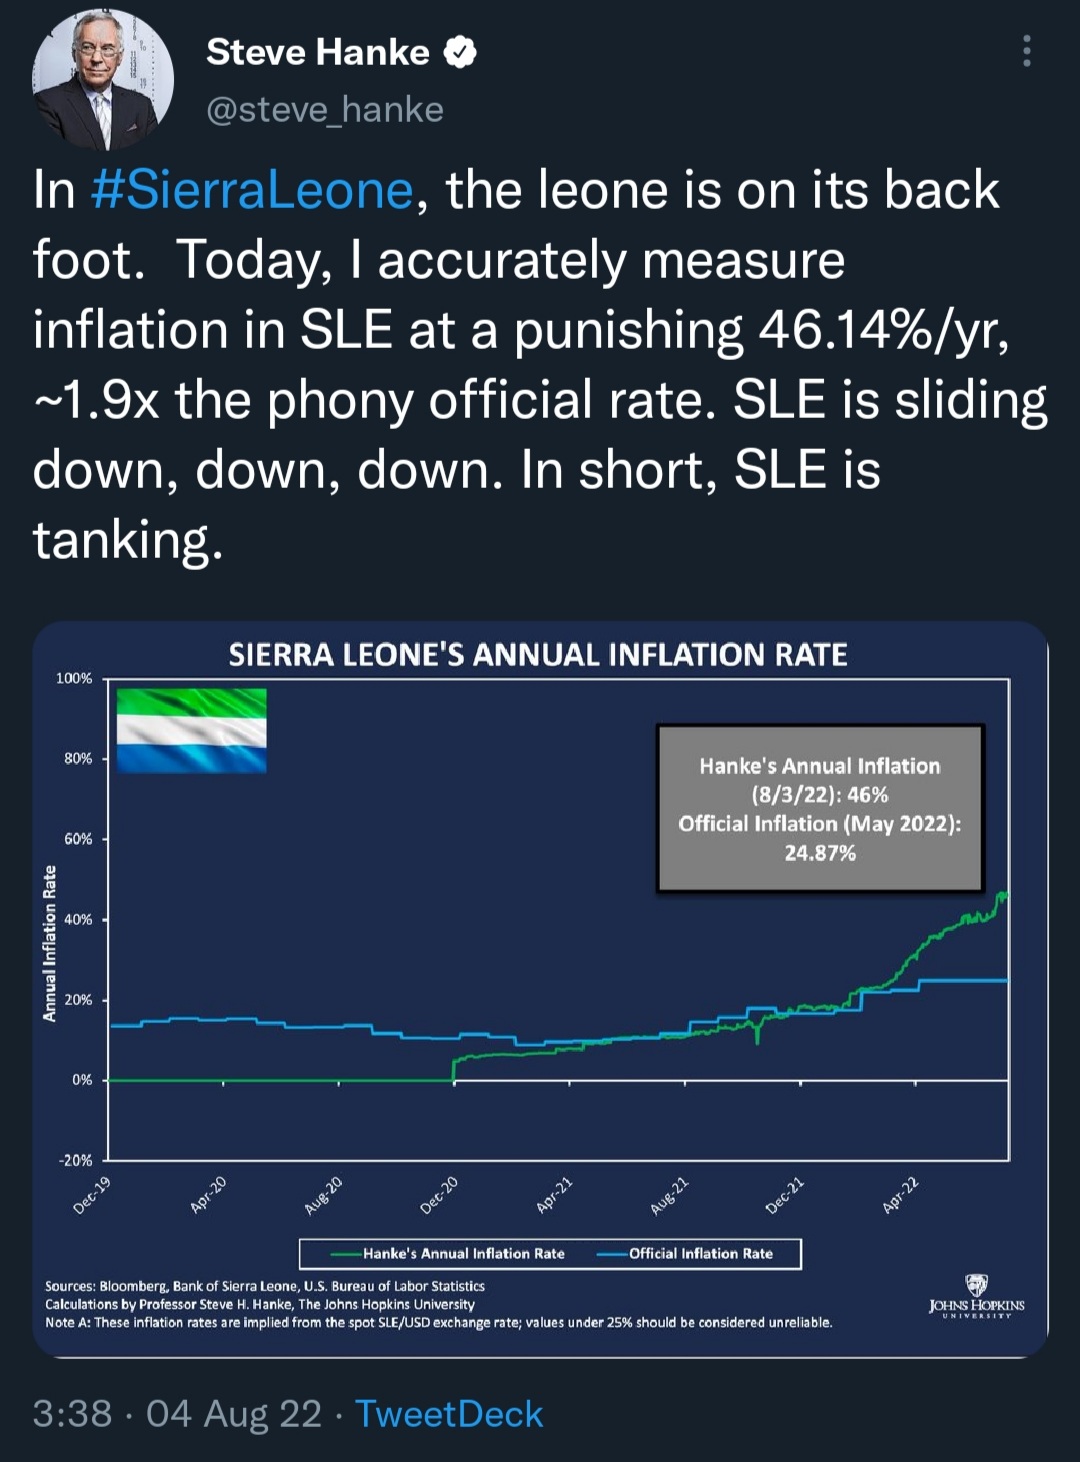Click the TweetDeck source link
This screenshot has height=1462, width=1080.
coord(449,1413)
